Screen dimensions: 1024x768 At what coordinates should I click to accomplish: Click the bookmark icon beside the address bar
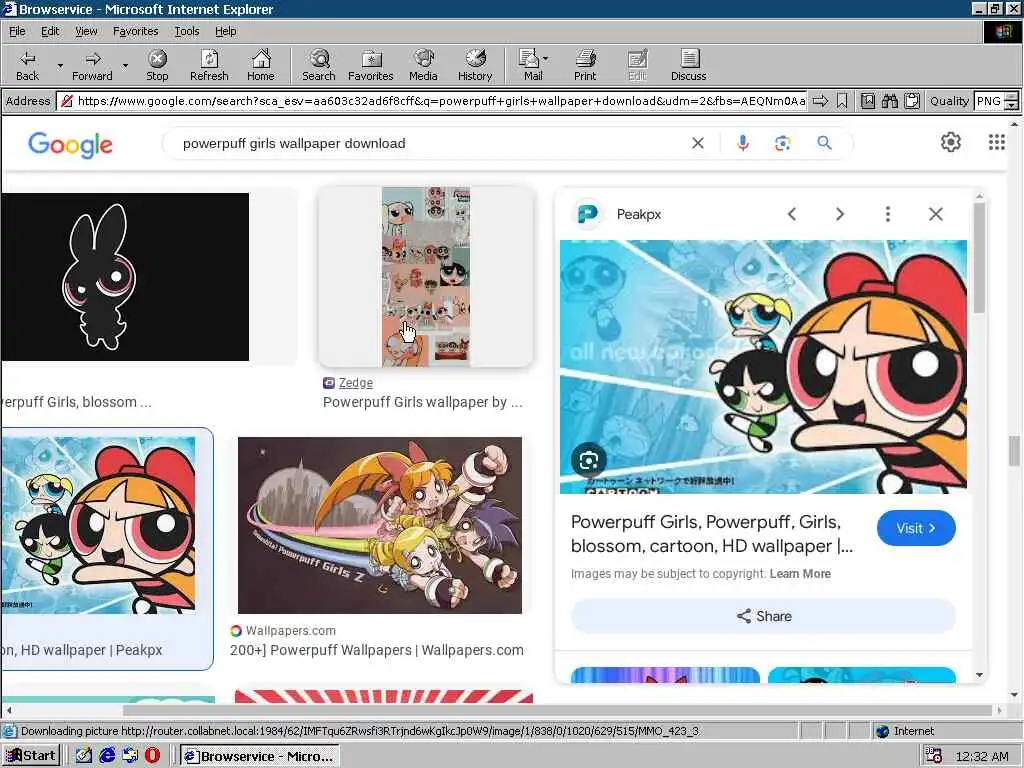pyautogui.click(x=842, y=101)
